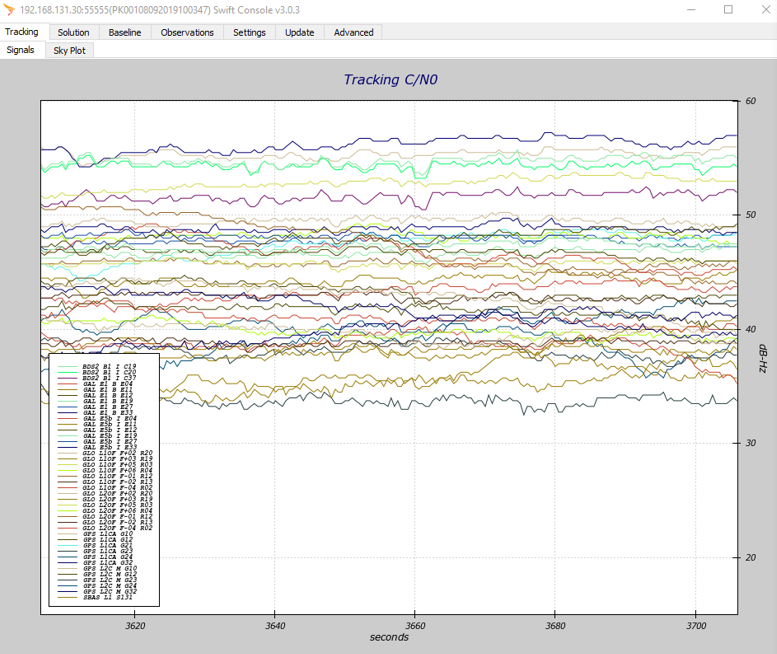This screenshot has height=654, width=777.
Task: Open the Baseline tab
Action: [x=125, y=32]
